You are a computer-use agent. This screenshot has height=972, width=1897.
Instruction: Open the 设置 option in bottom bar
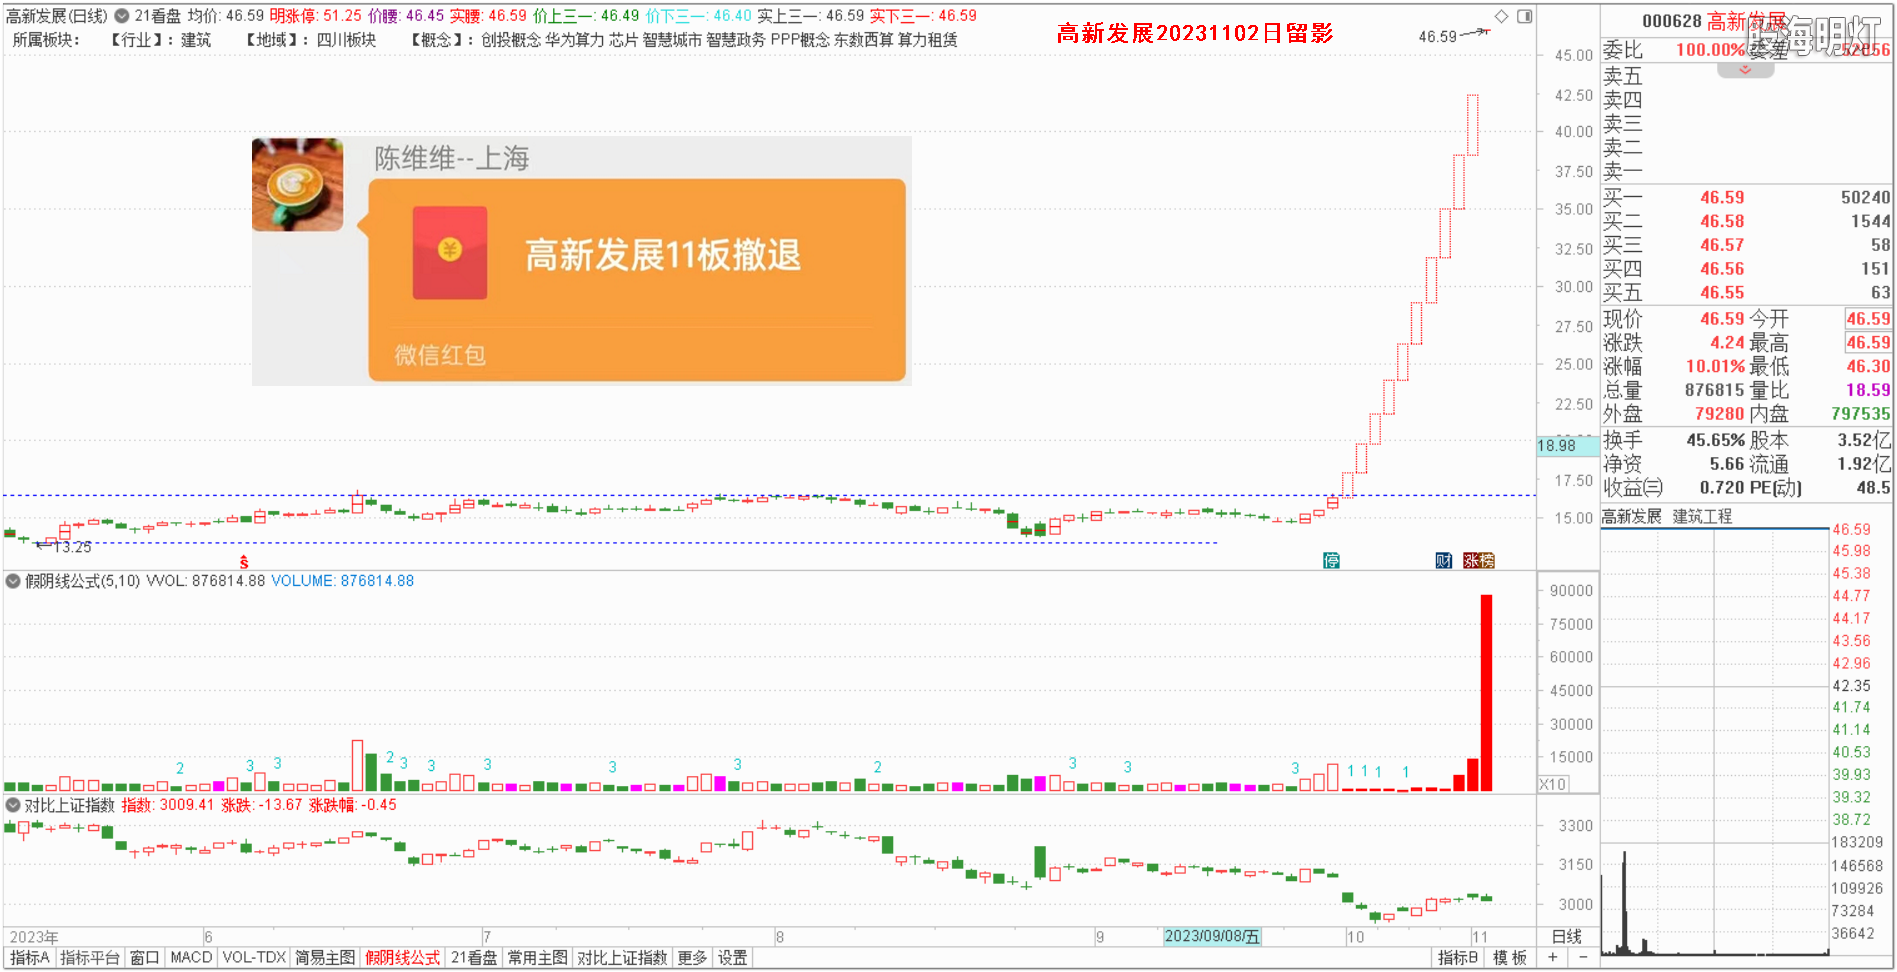(x=732, y=958)
